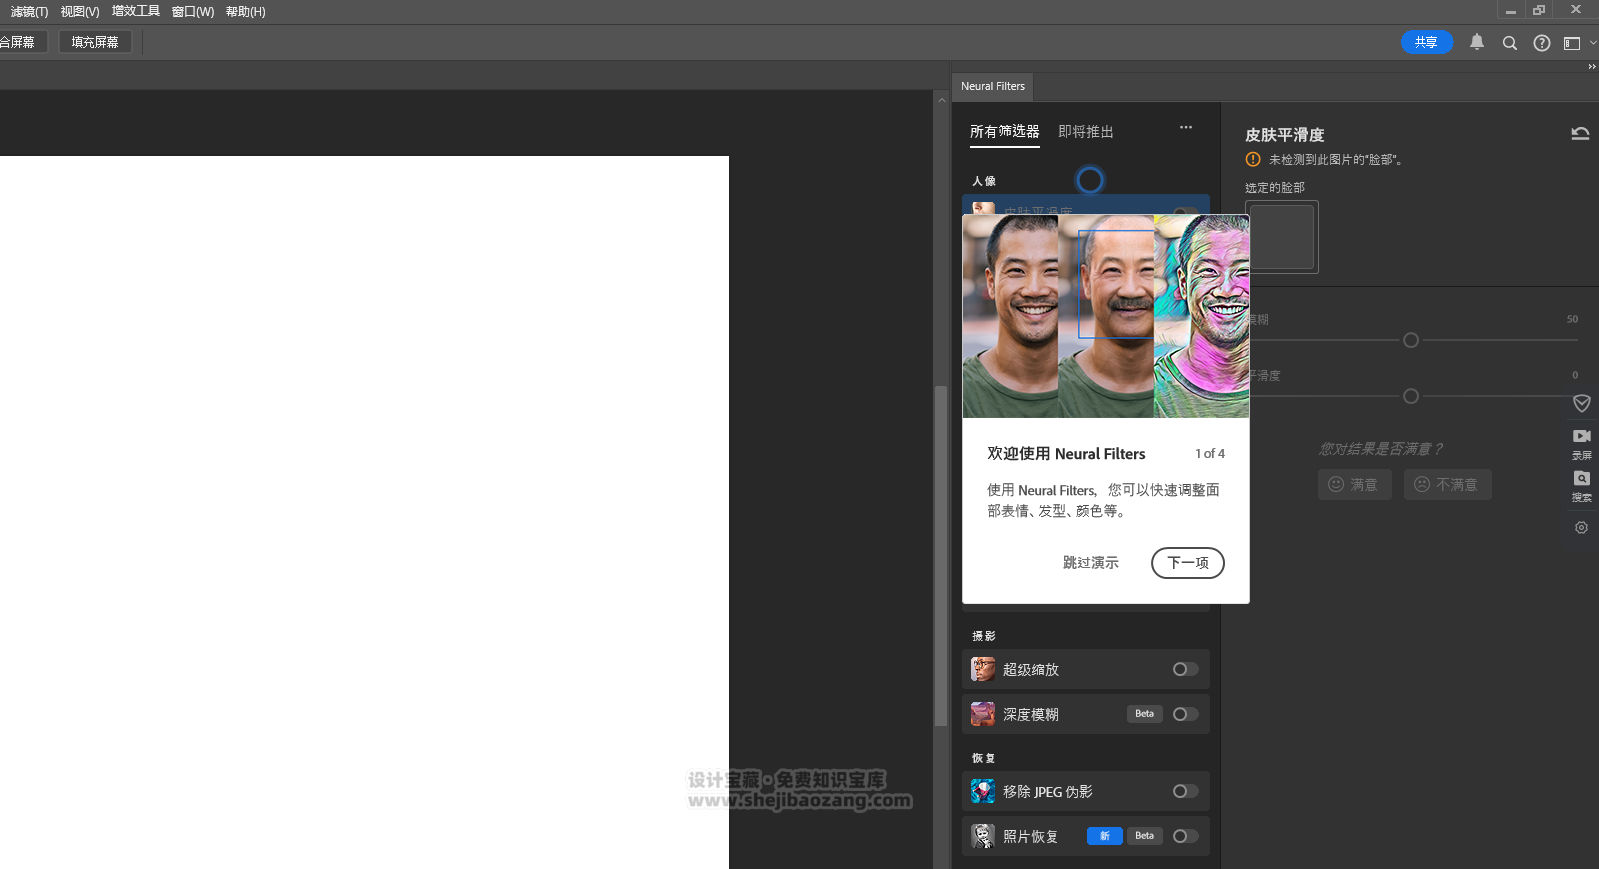1599x869 pixels.
Task: Click the 选定的脸部 face thumbnail box
Action: click(1281, 237)
